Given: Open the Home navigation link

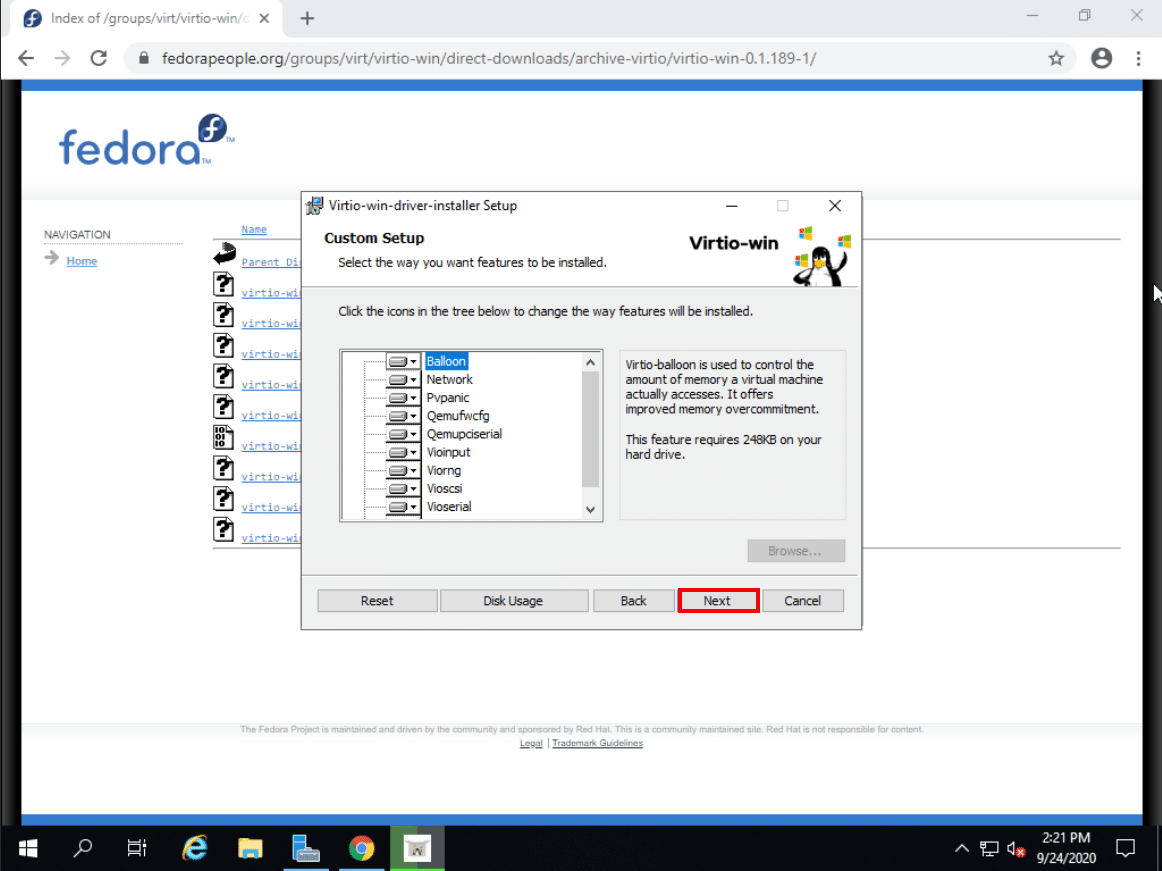Looking at the screenshot, I should point(82,261).
